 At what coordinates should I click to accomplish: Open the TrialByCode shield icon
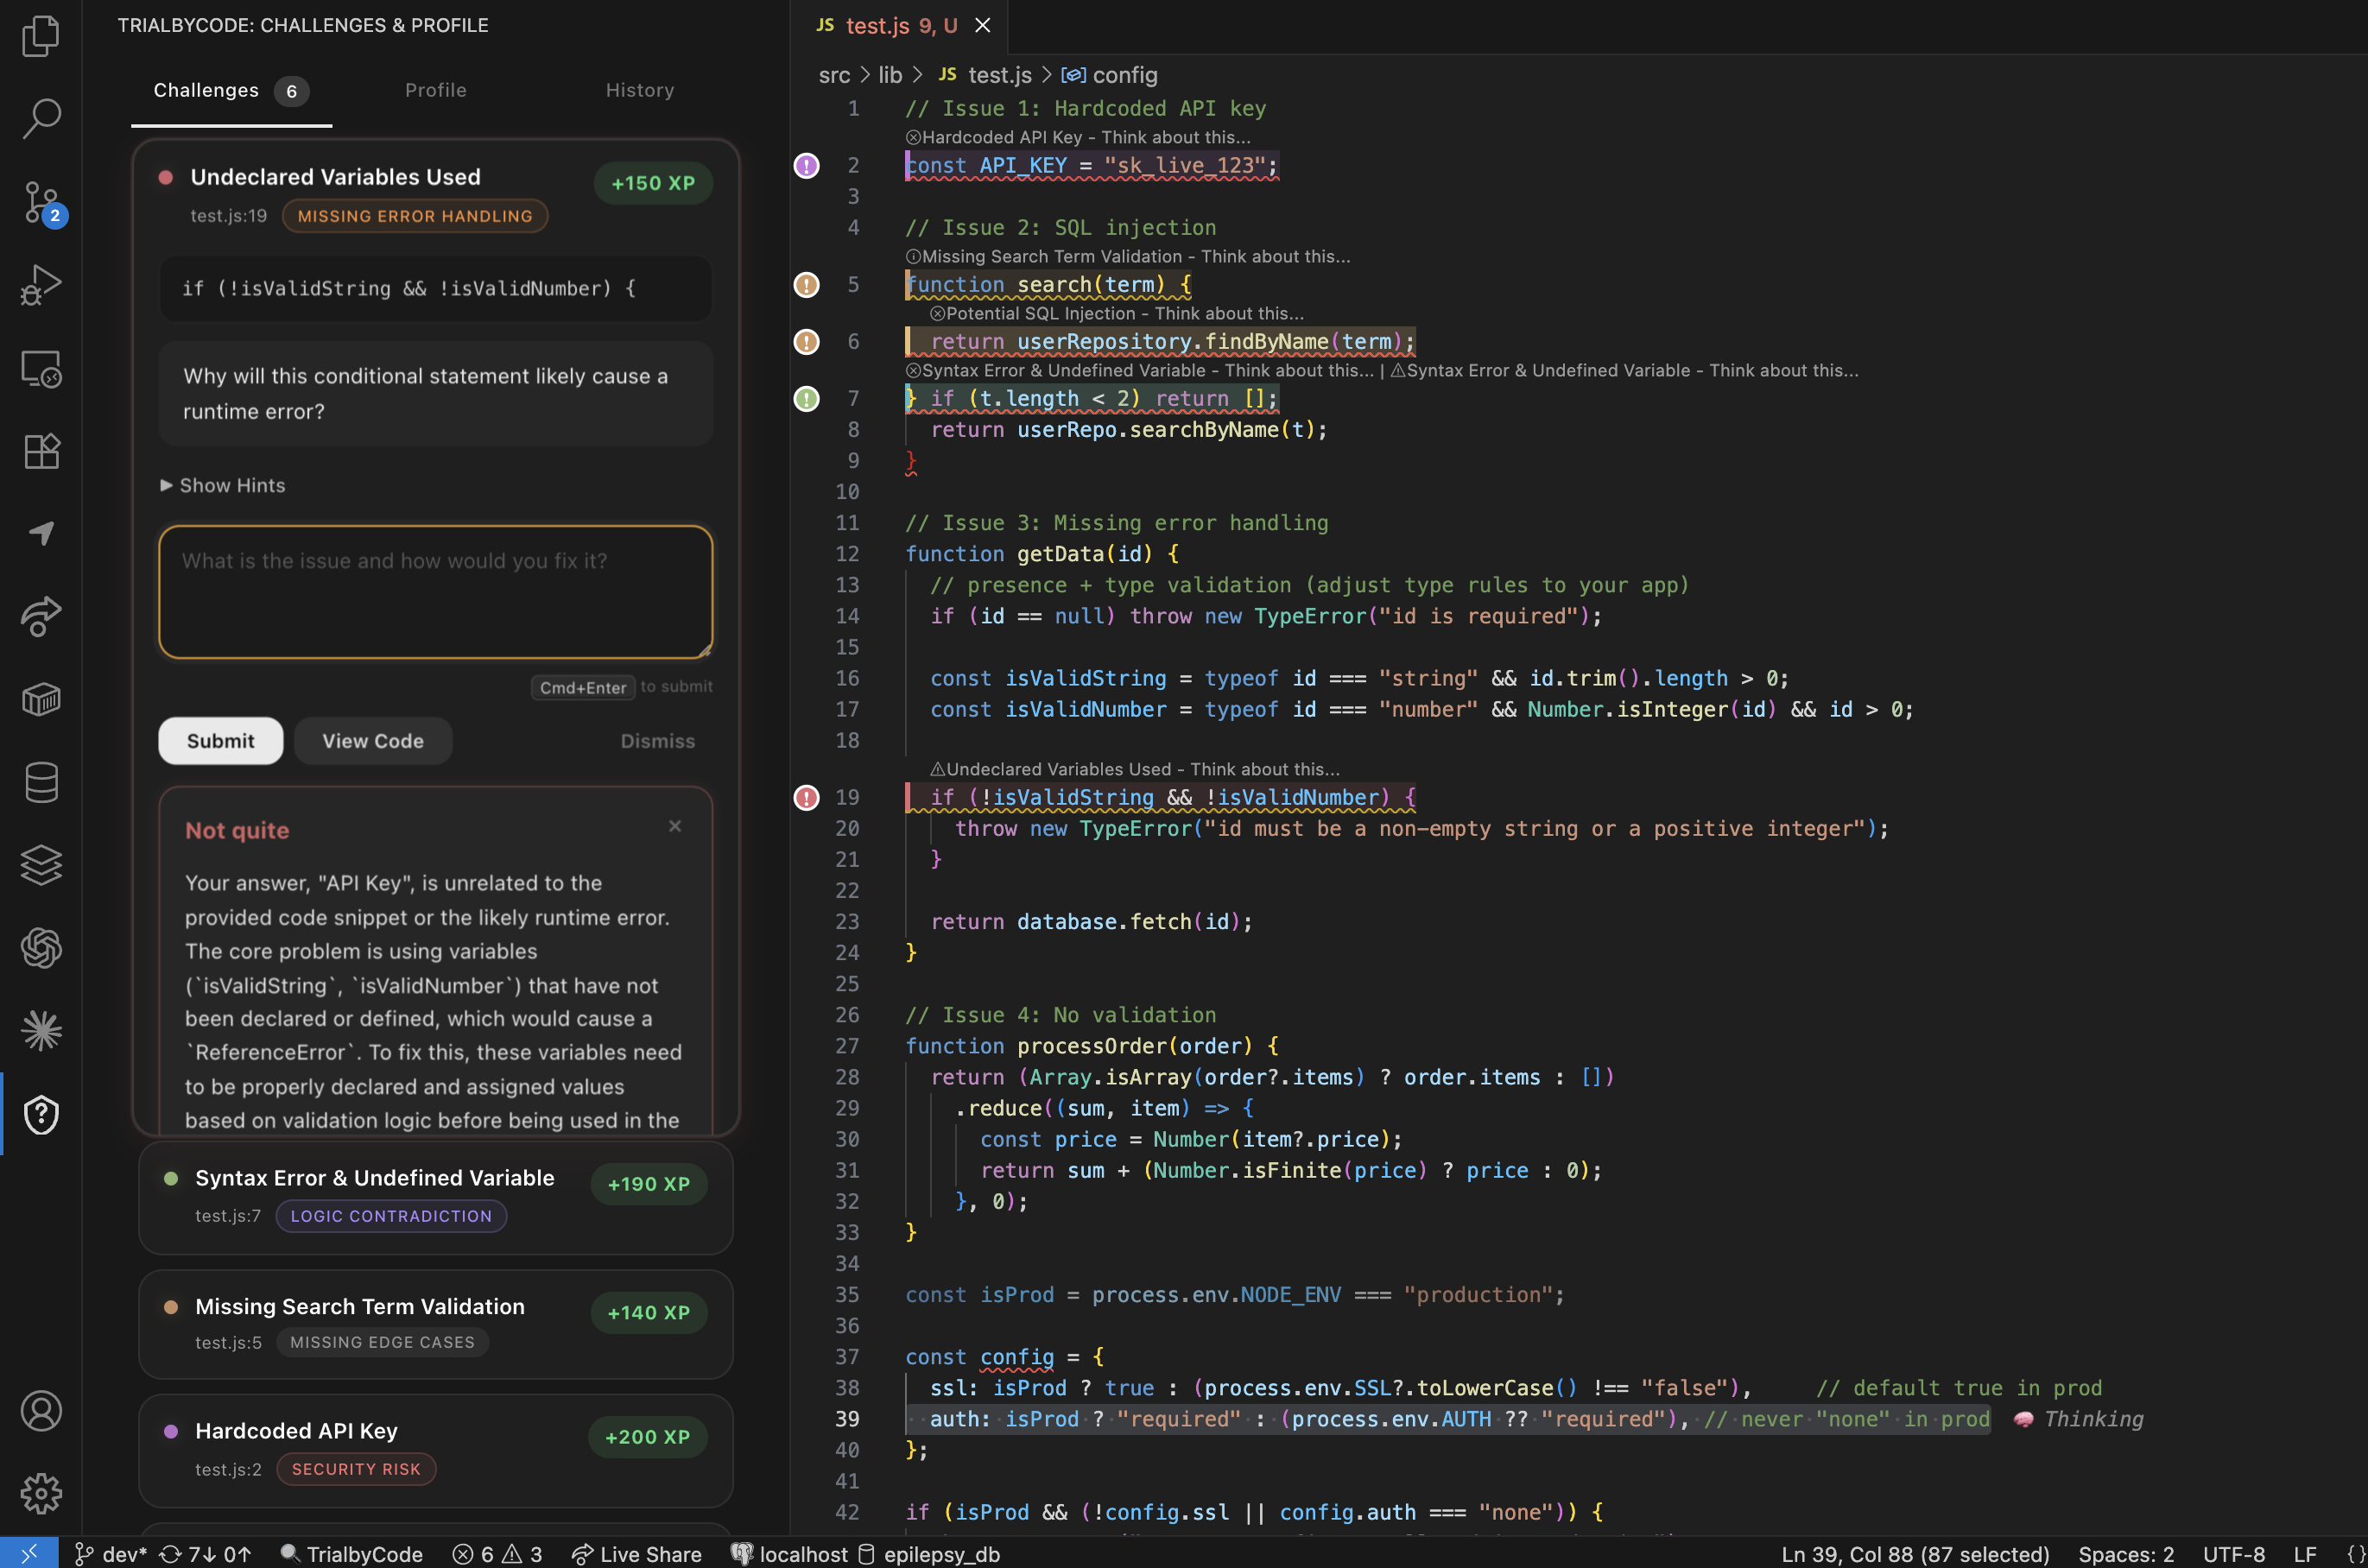click(x=41, y=1114)
